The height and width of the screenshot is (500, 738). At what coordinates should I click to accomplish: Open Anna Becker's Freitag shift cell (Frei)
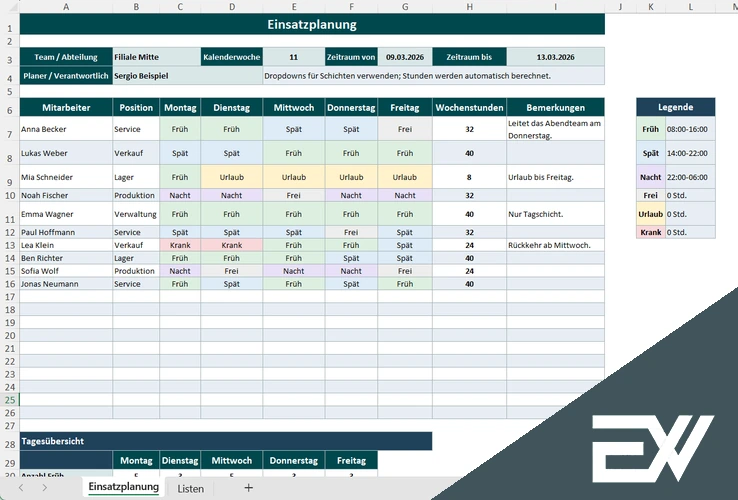click(x=405, y=129)
